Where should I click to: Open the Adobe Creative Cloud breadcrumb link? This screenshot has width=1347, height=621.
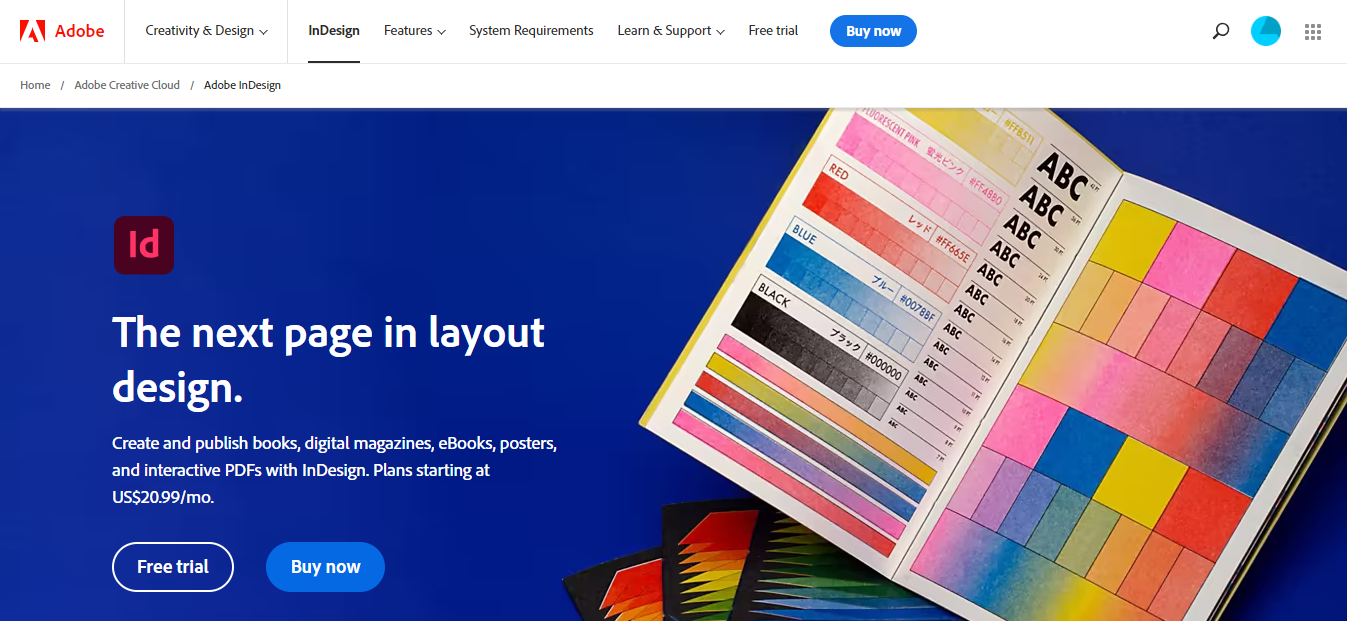tap(126, 85)
